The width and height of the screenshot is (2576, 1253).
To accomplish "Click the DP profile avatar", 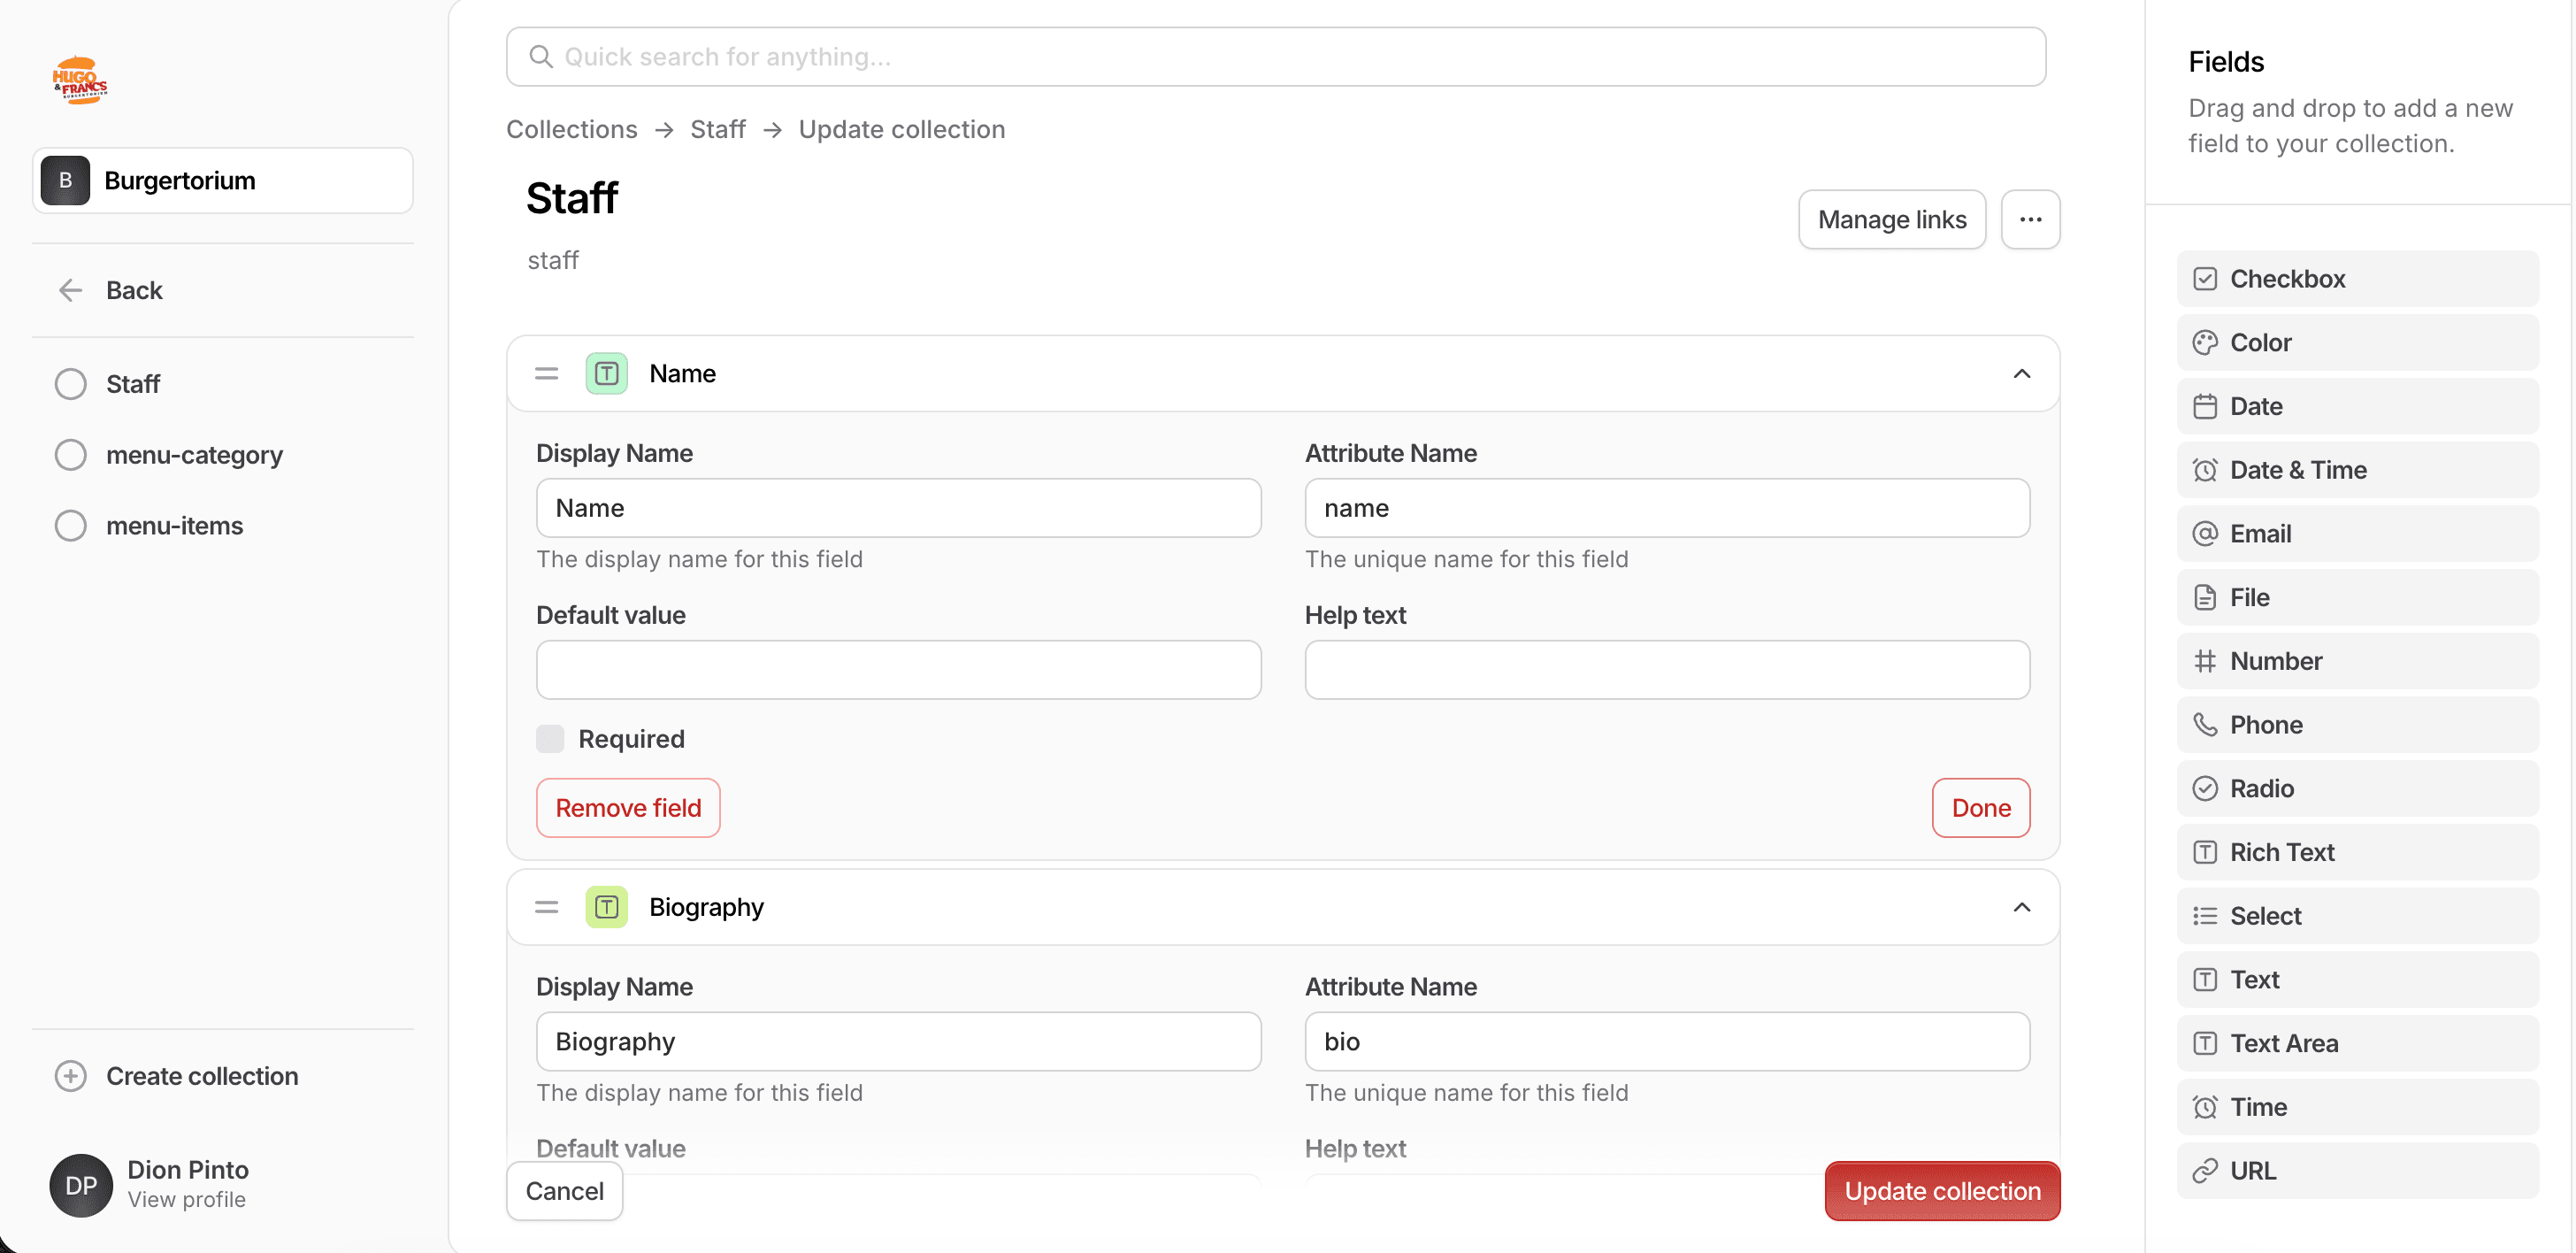I will (81, 1185).
